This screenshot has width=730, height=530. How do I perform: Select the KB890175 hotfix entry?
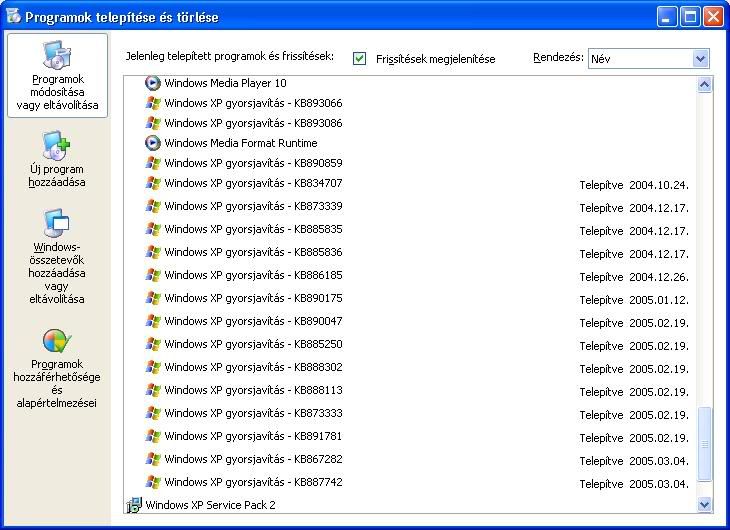pos(253,298)
